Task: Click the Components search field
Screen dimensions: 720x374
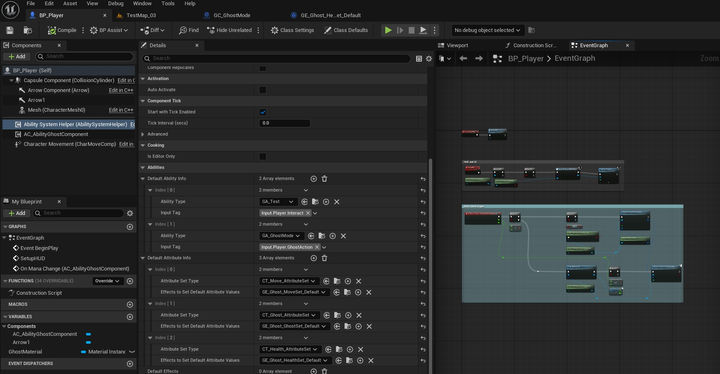Action: click(x=84, y=57)
